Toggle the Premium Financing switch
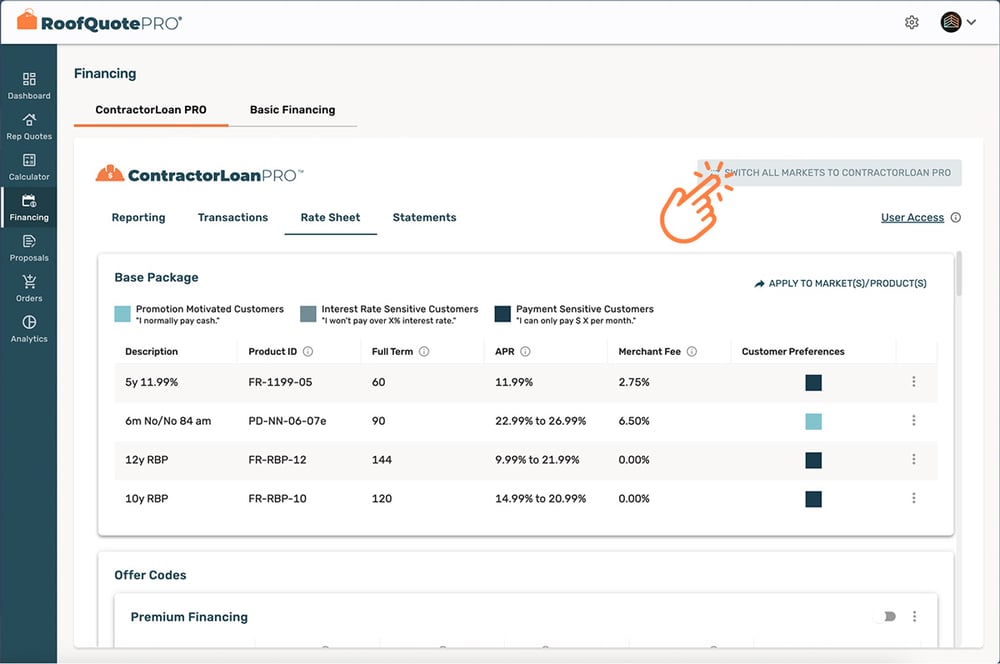Screen dimensions: 1000x664 tap(885, 616)
